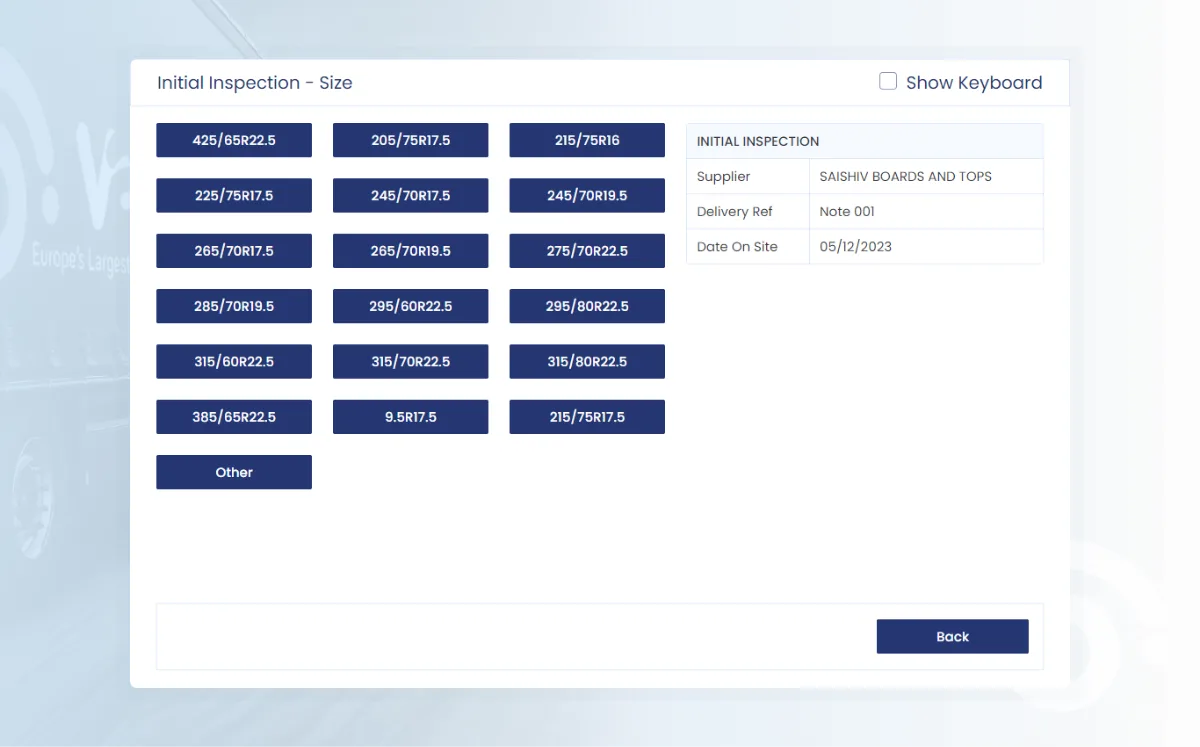Pick tyre size 315/60R22.5
Screen dimensions: 1200x747
pyautogui.click(x=234, y=362)
